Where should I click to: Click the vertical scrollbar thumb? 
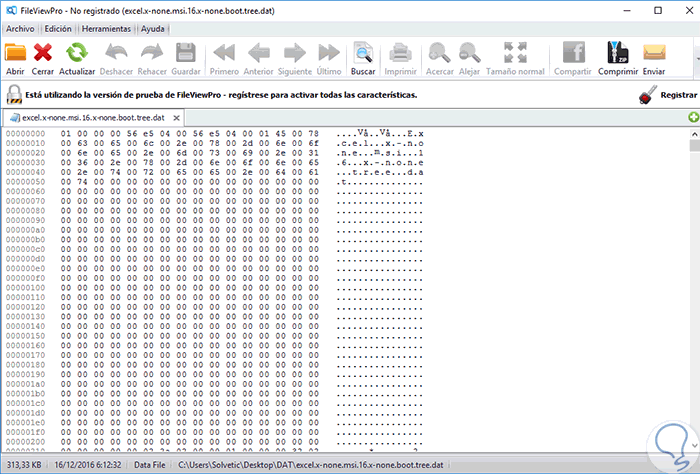[x=695, y=146]
